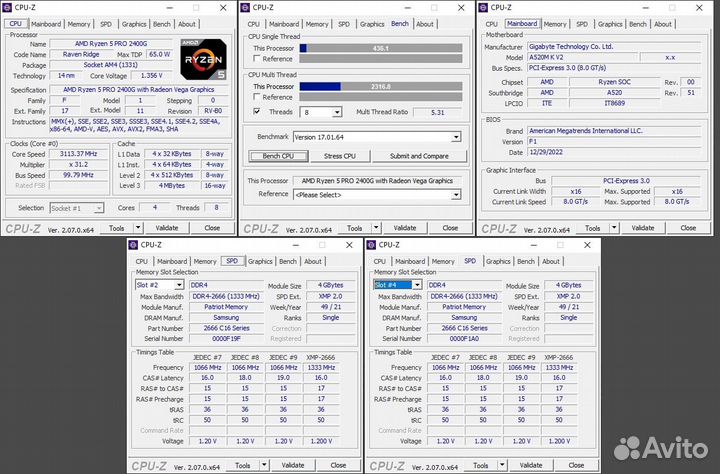The image size is (720, 474).
Task: Click the Ryzen 5 logo in the CPU window
Action: [203, 60]
